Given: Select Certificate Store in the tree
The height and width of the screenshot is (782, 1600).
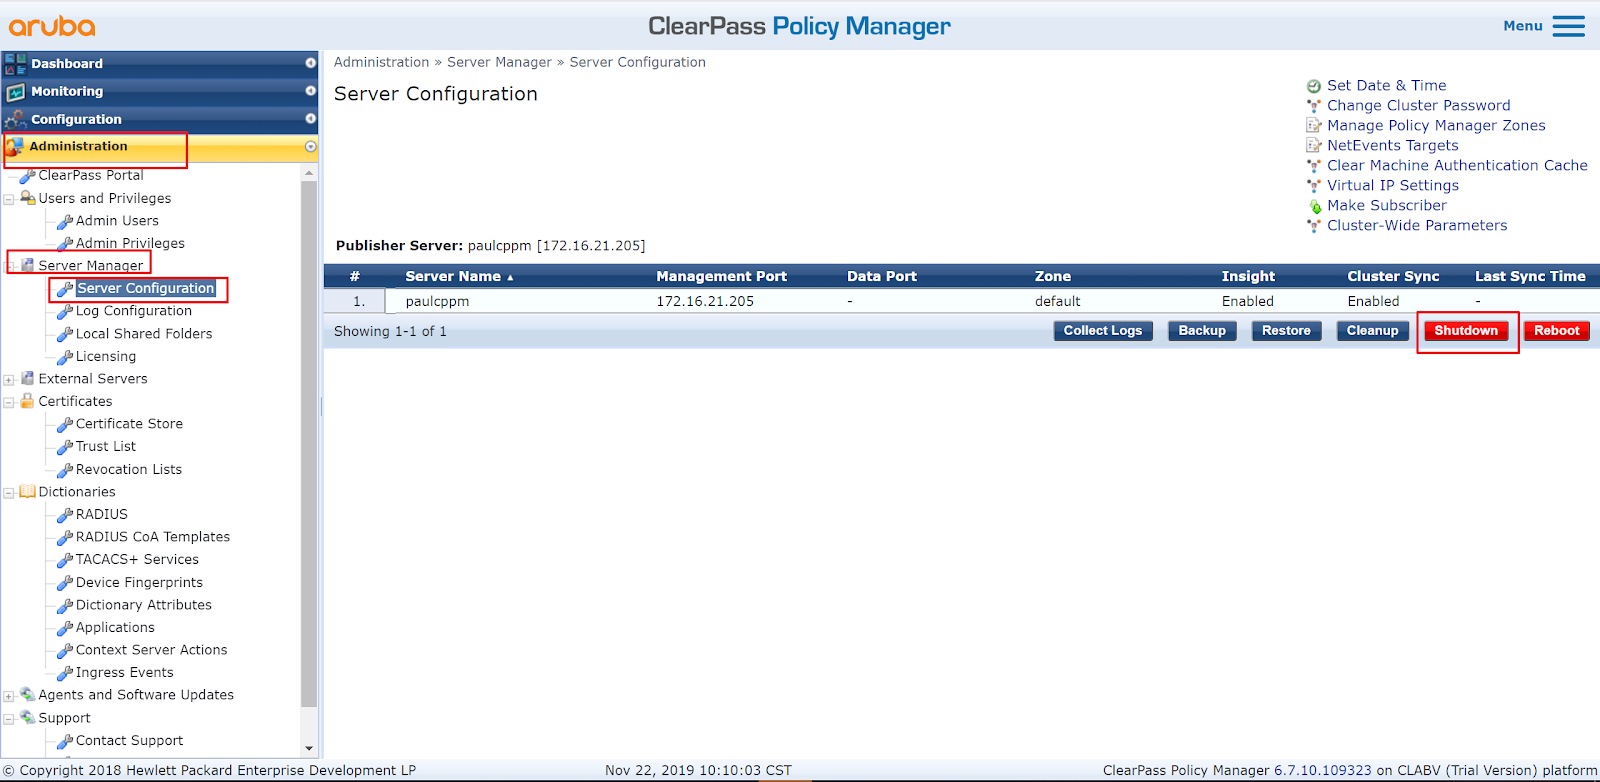Looking at the screenshot, I should (x=129, y=424).
